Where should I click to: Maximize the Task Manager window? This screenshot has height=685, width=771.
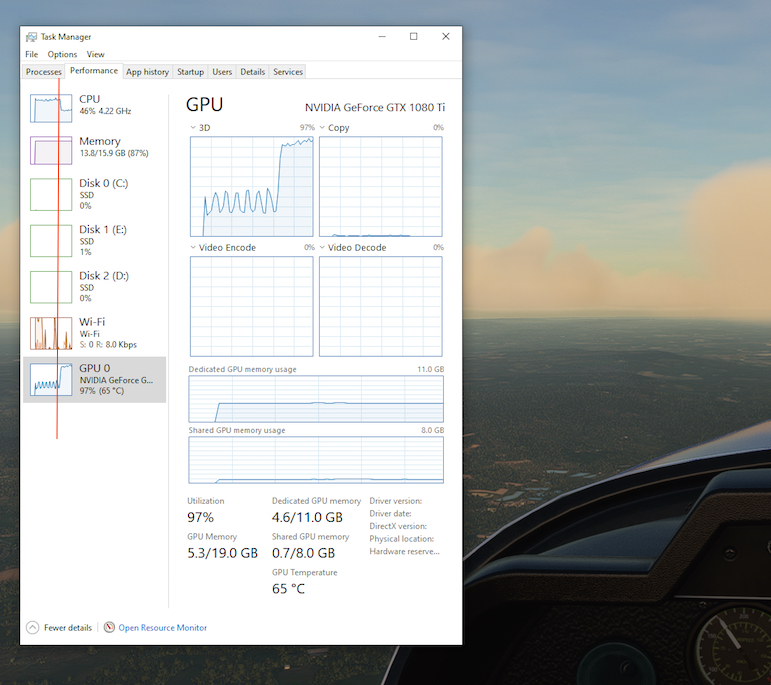click(x=414, y=36)
